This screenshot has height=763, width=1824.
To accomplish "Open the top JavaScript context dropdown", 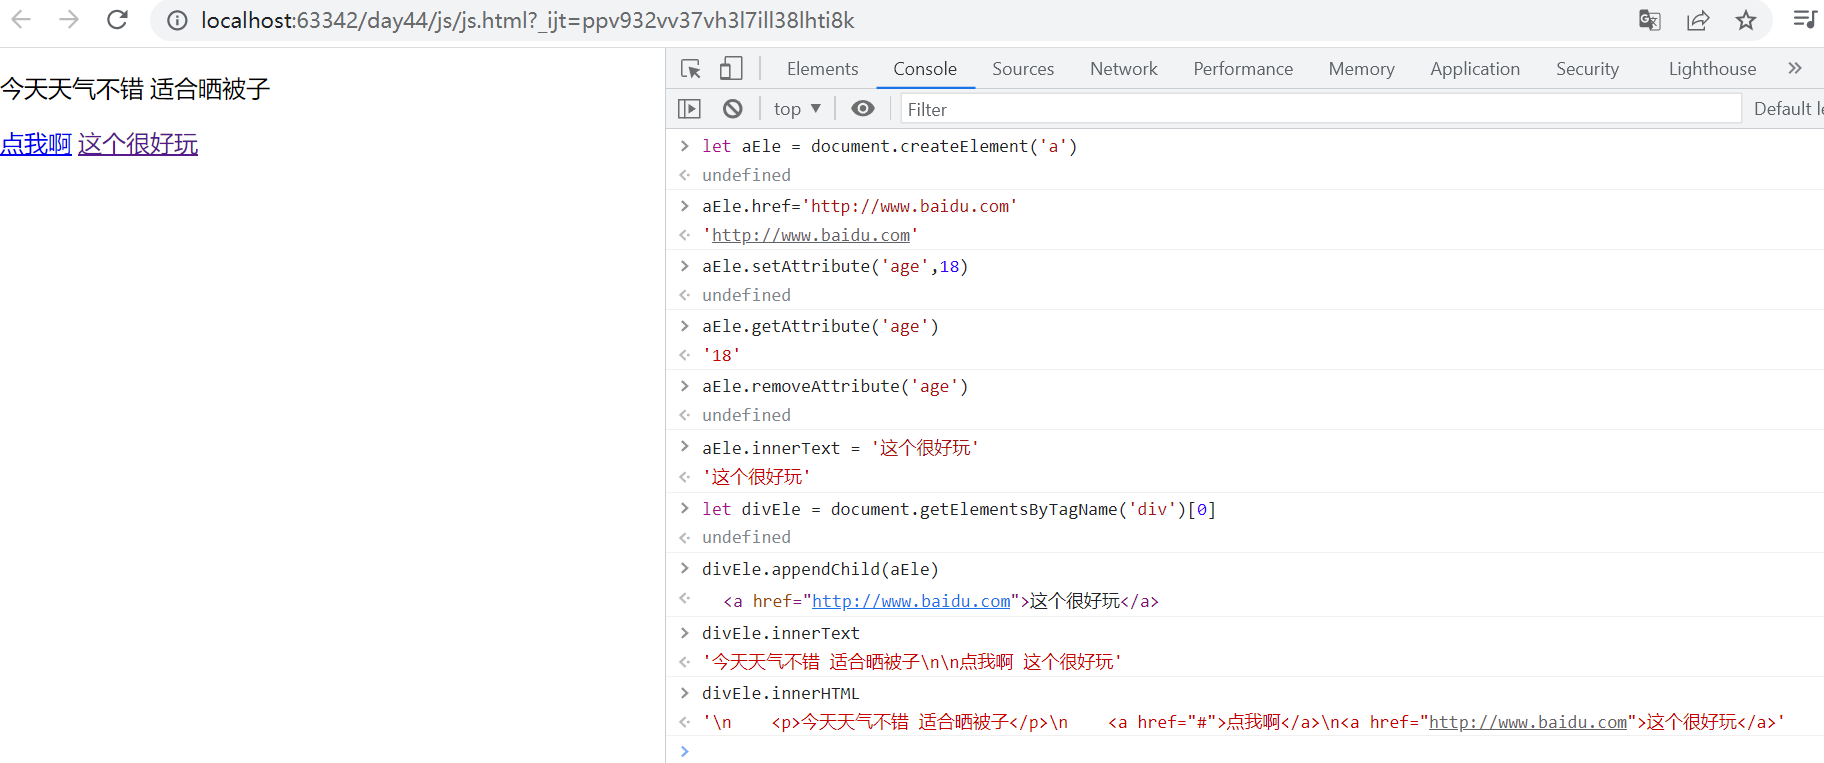I will click(x=797, y=109).
